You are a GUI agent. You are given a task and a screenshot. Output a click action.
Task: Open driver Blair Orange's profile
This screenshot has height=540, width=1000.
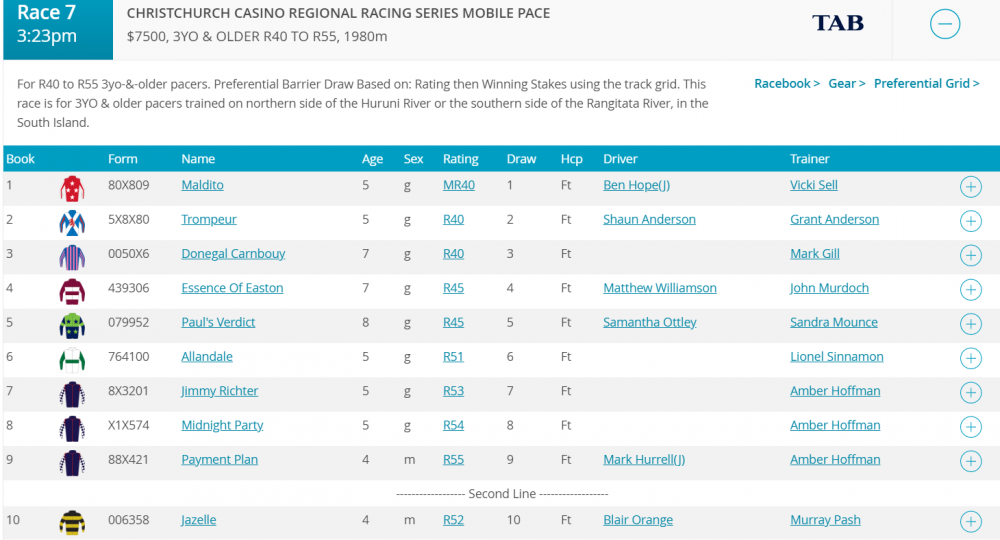pyautogui.click(x=638, y=520)
